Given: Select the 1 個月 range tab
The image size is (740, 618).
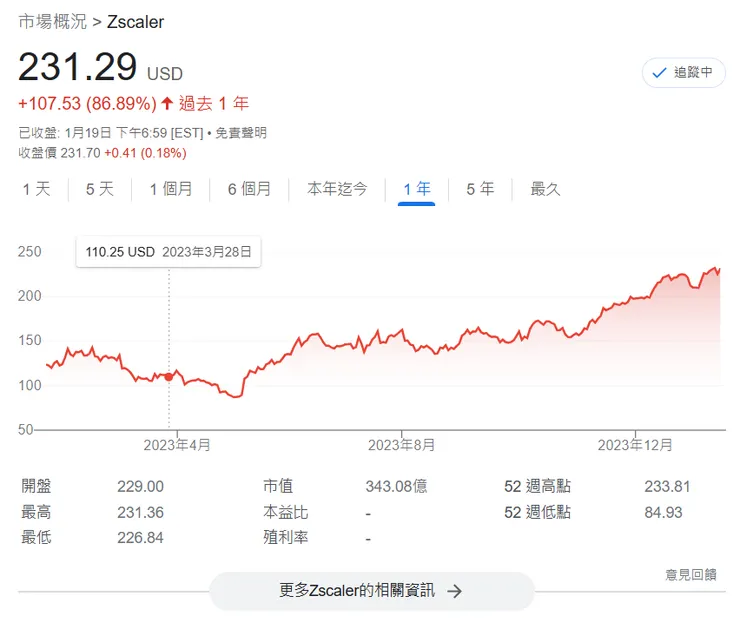Looking at the screenshot, I should click(x=171, y=189).
